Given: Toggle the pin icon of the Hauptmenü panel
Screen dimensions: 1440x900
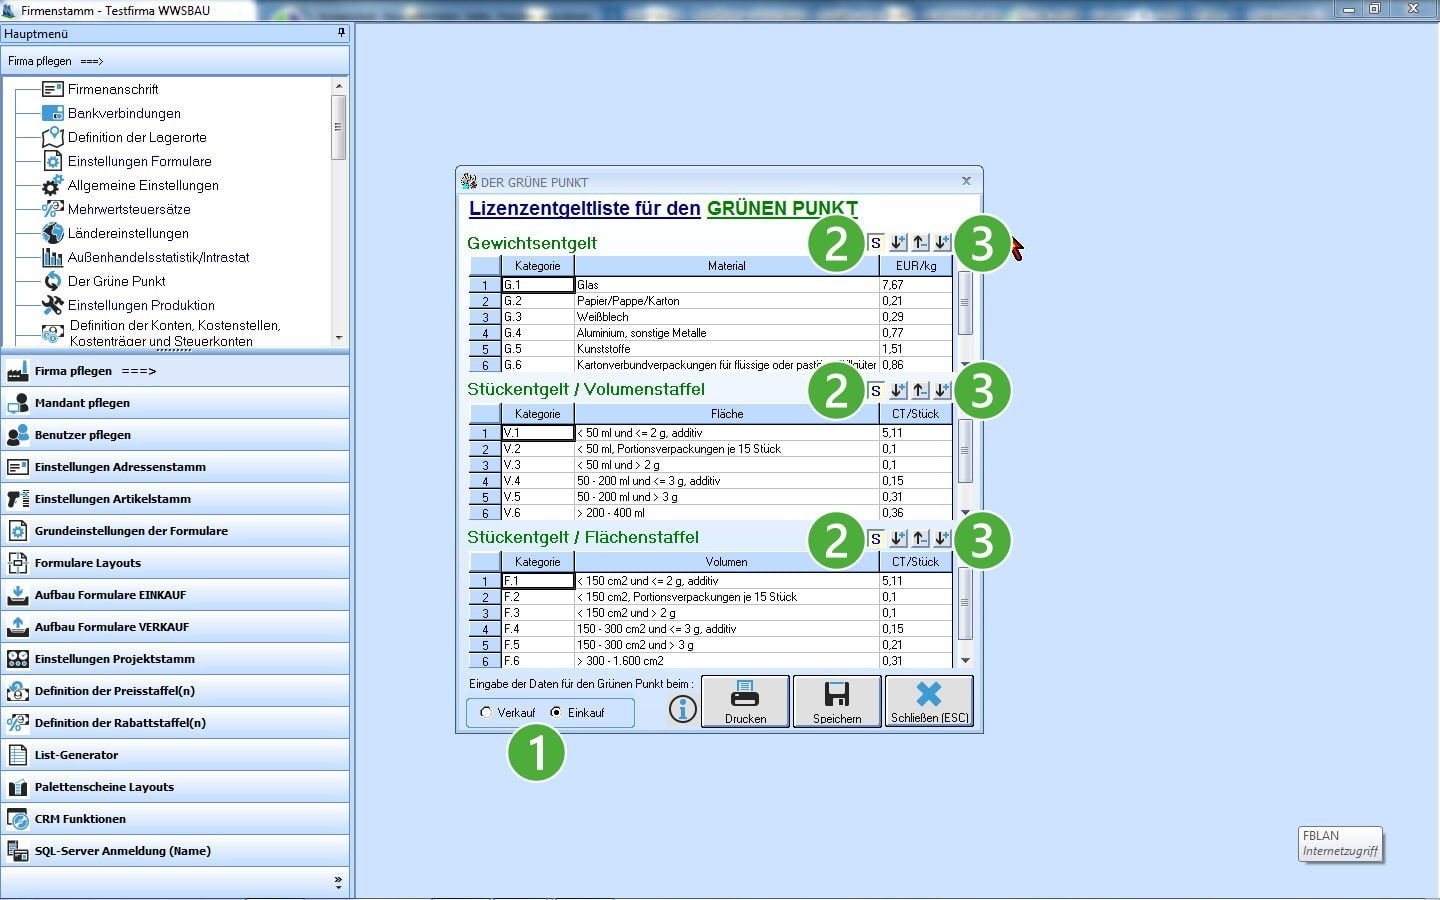Looking at the screenshot, I should click(x=341, y=33).
